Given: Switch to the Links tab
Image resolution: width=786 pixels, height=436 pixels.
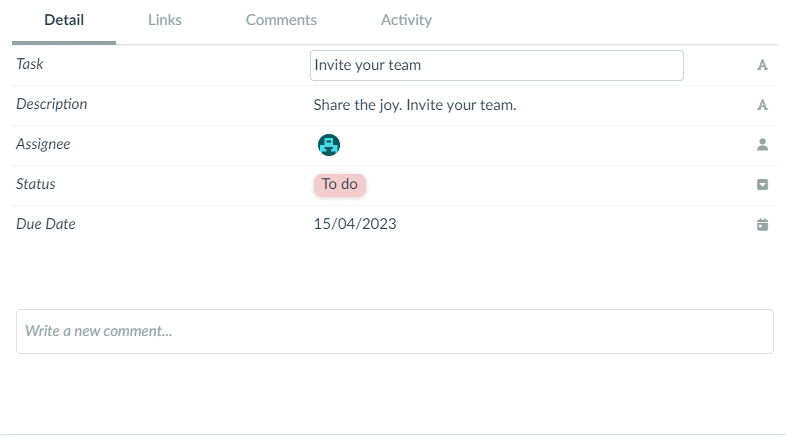Looking at the screenshot, I should 165,20.
